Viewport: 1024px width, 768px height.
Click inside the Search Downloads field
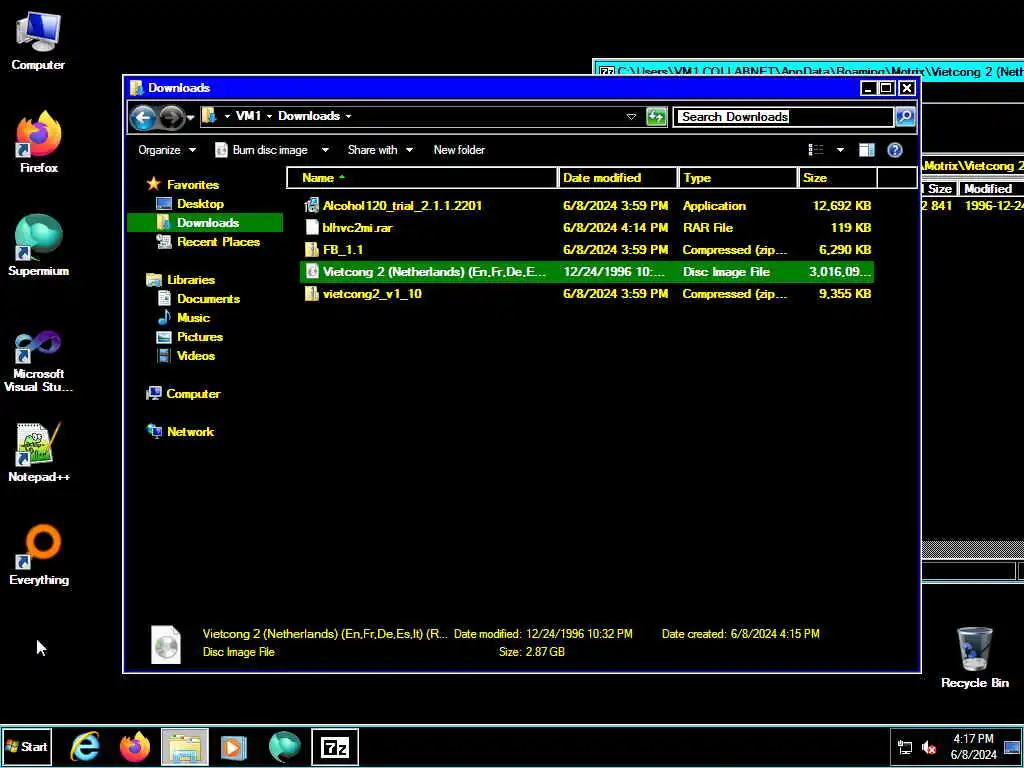(783, 117)
